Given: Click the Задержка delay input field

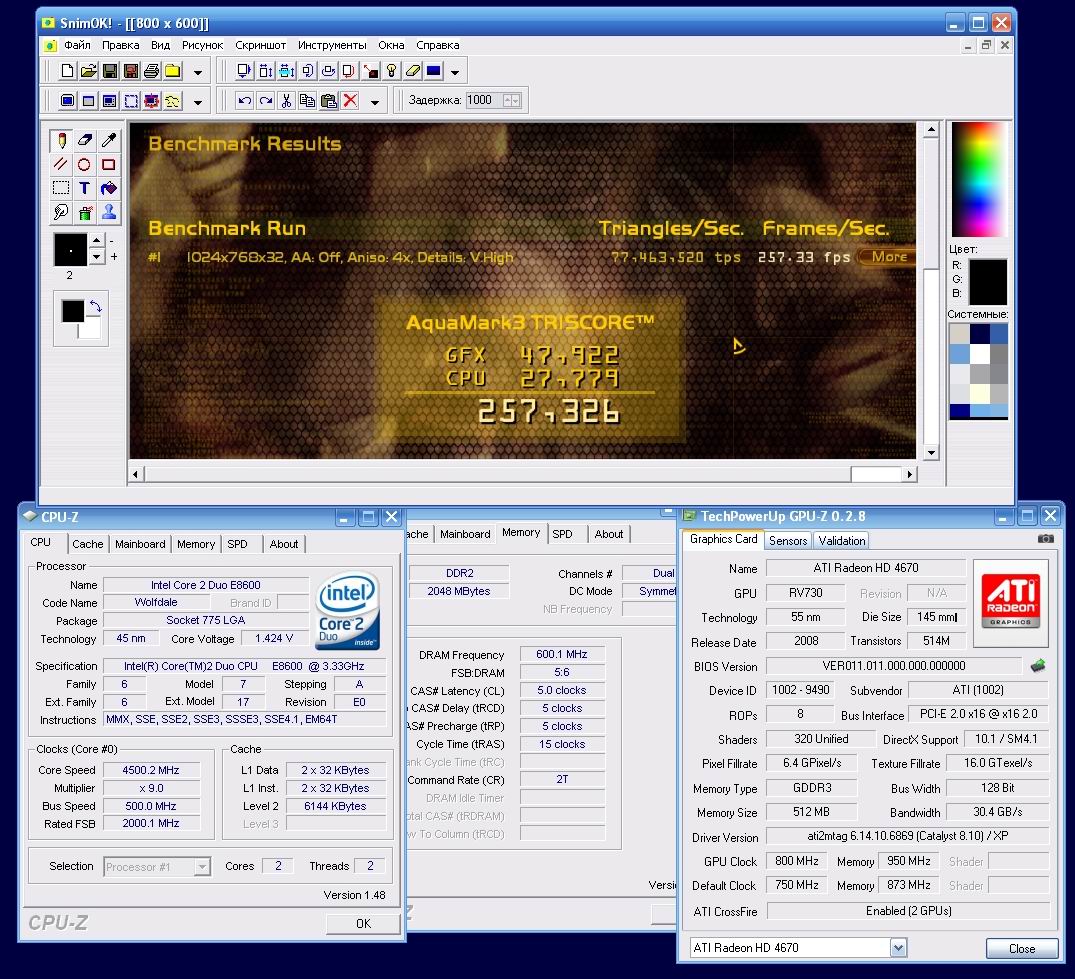Looking at the screenshot, I should click(x=485, y=100).
